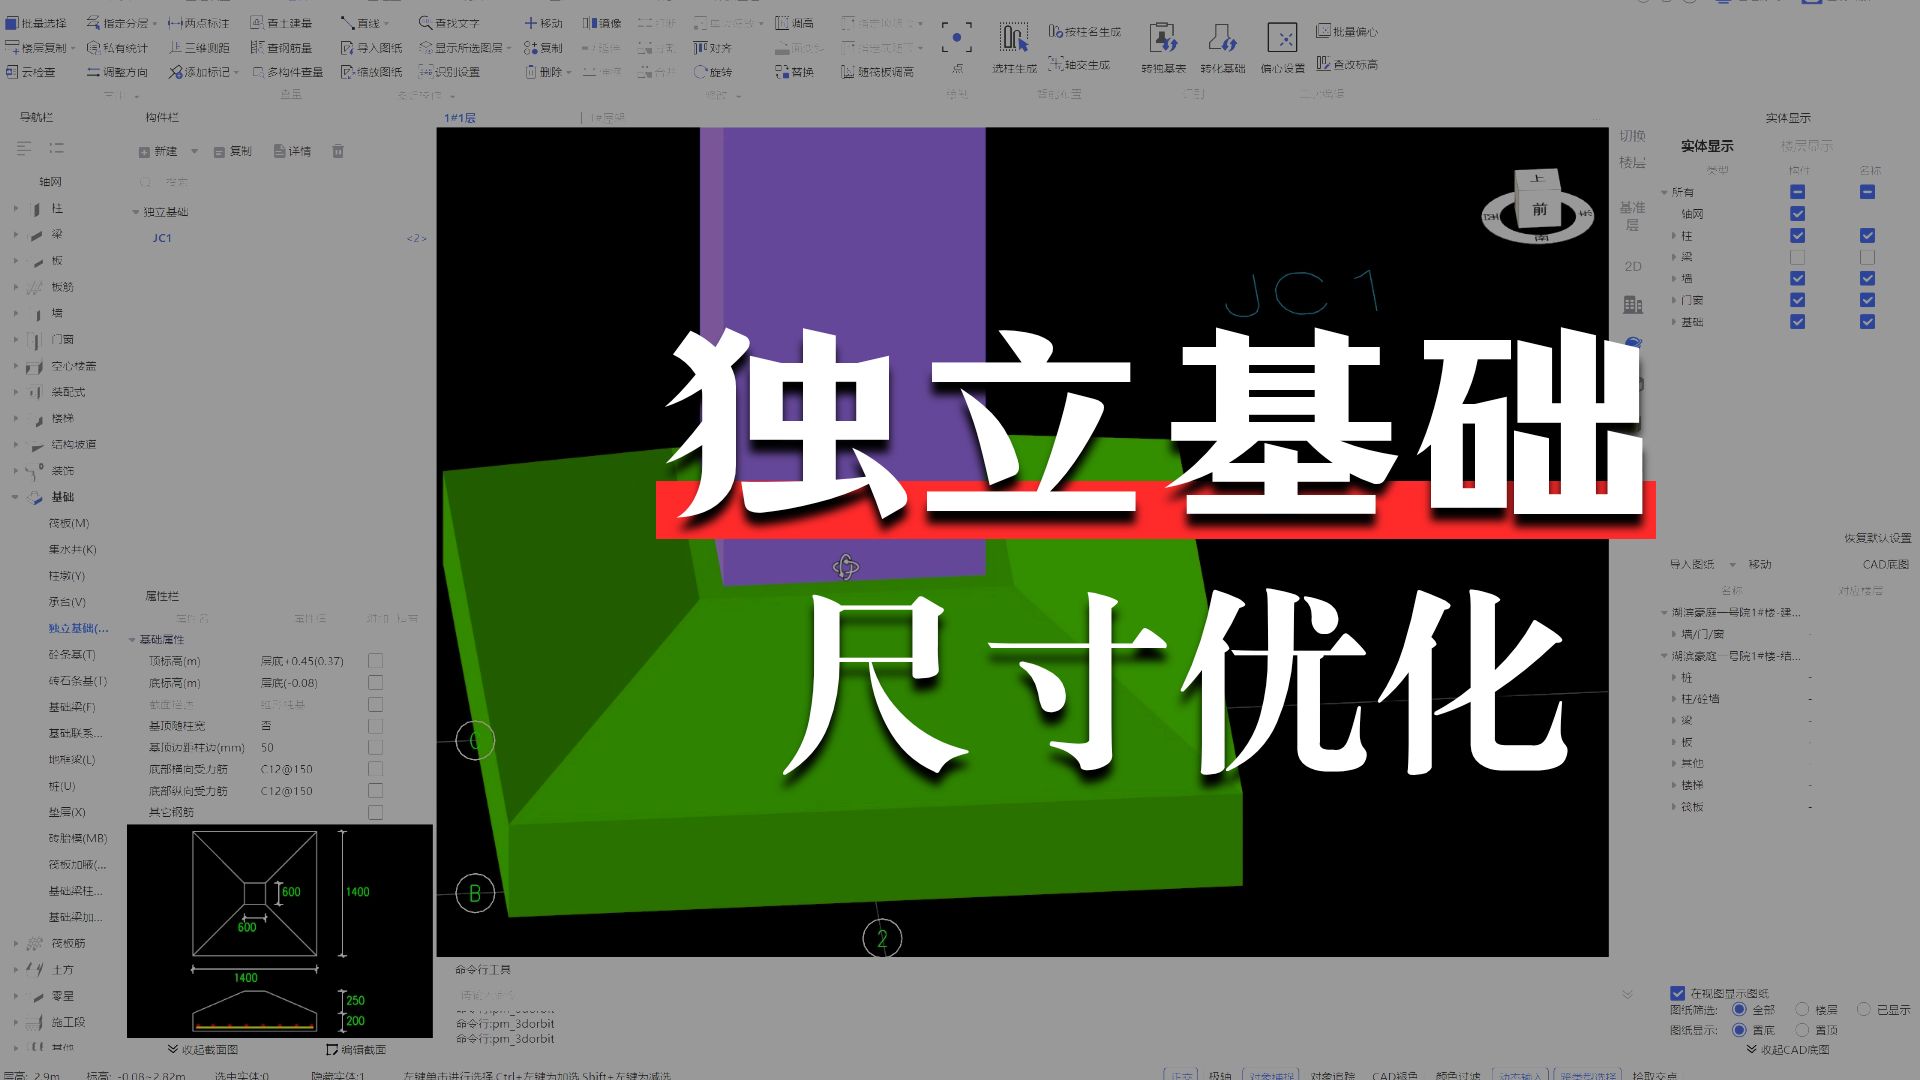Click the 收起截面图 collapse section button

pos(202,1049)
